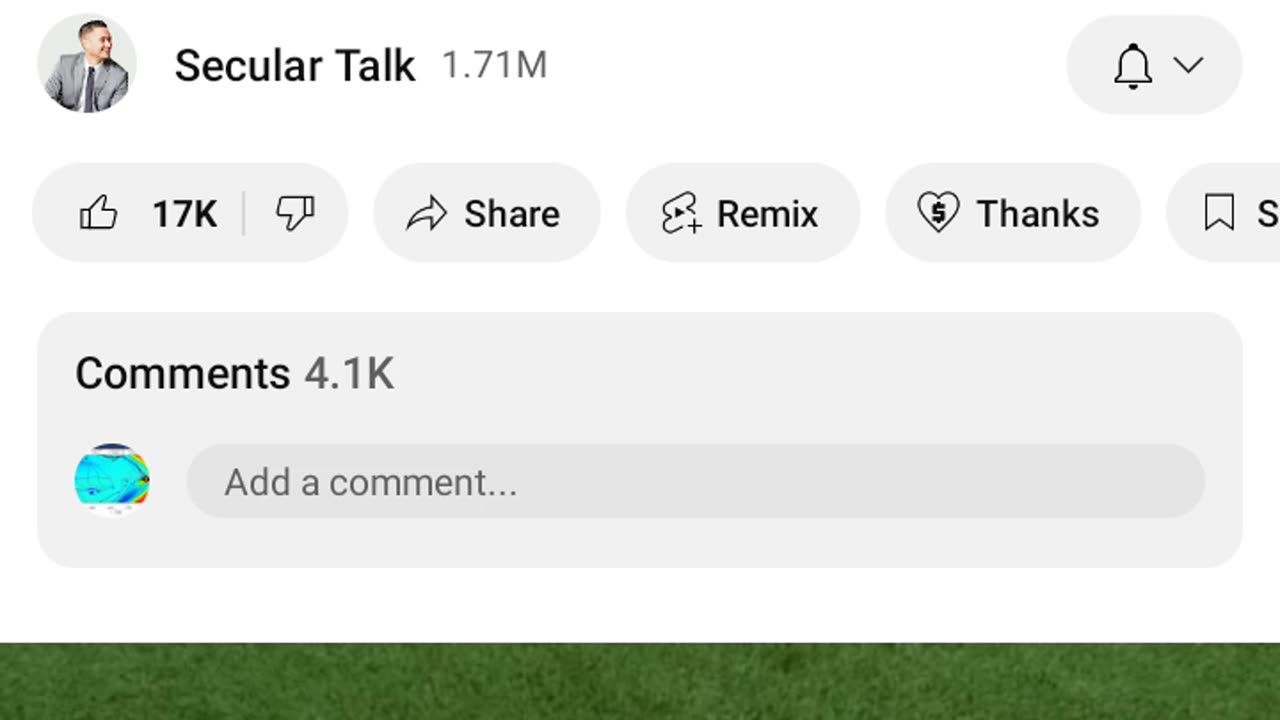Image resolution: width=1280 pixels, height=720 pixels.
Task: Select the Remix button label
Action: pyautogui.click(x=767, y=214)
